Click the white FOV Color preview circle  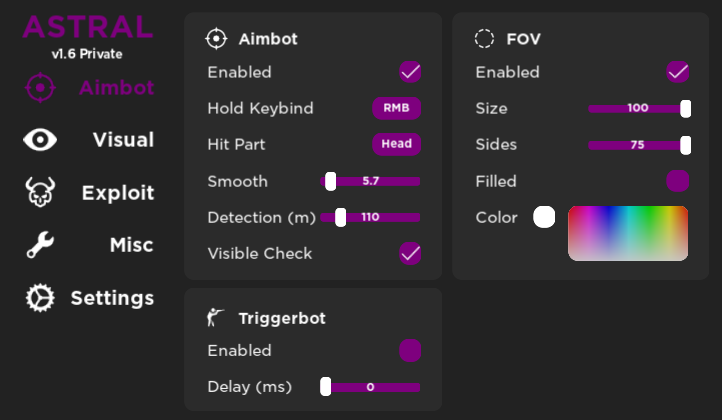[x=544, y=217]
